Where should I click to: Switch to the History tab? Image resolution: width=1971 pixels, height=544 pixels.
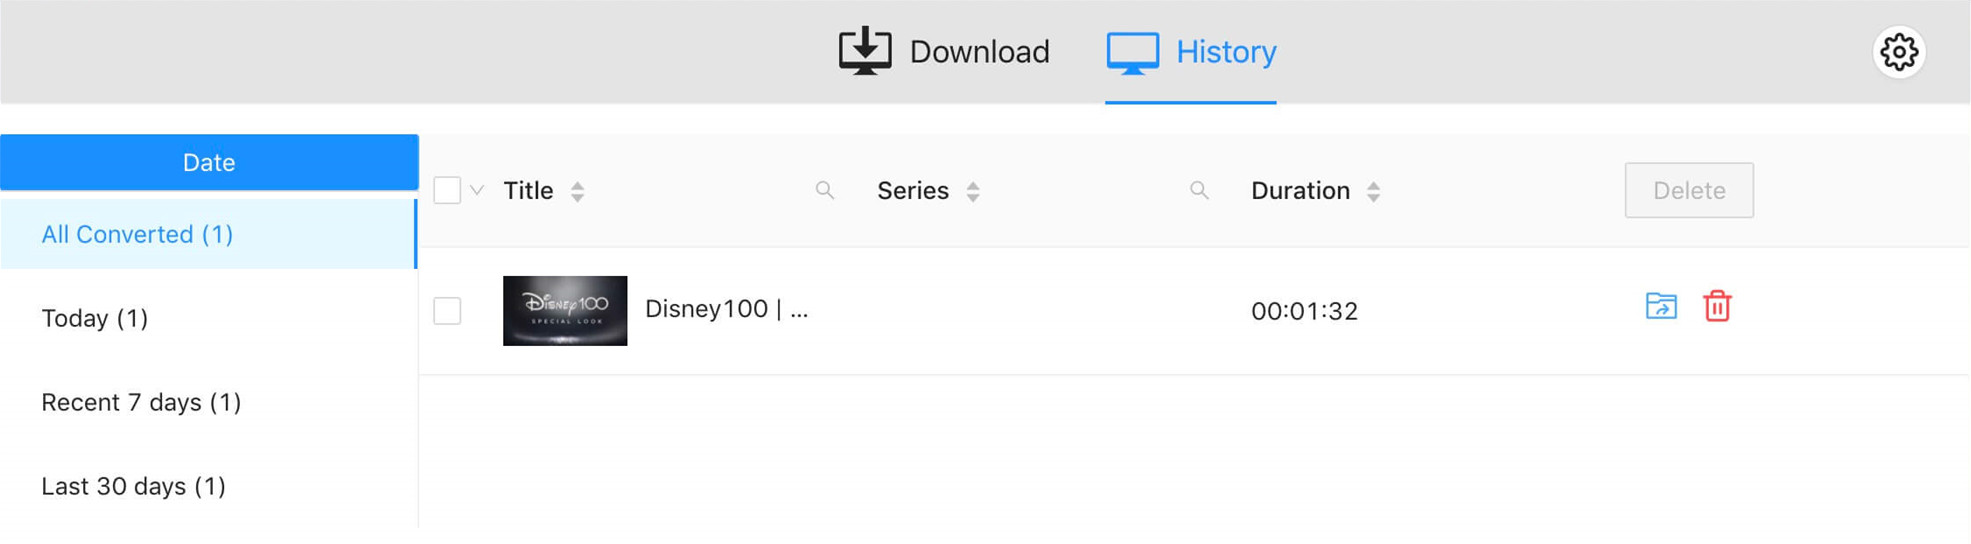click(1191, 52)
